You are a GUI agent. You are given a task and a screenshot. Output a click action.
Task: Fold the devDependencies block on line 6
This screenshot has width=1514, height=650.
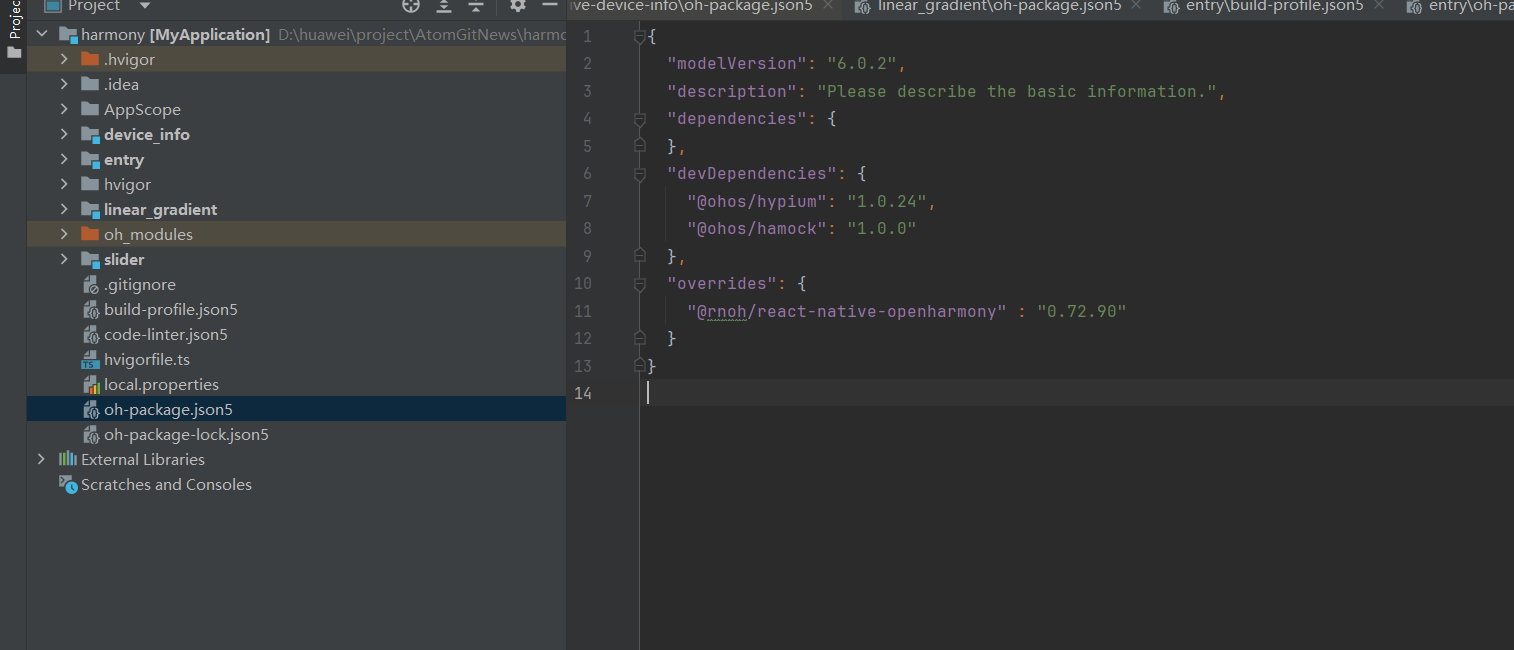coord(640,174)
